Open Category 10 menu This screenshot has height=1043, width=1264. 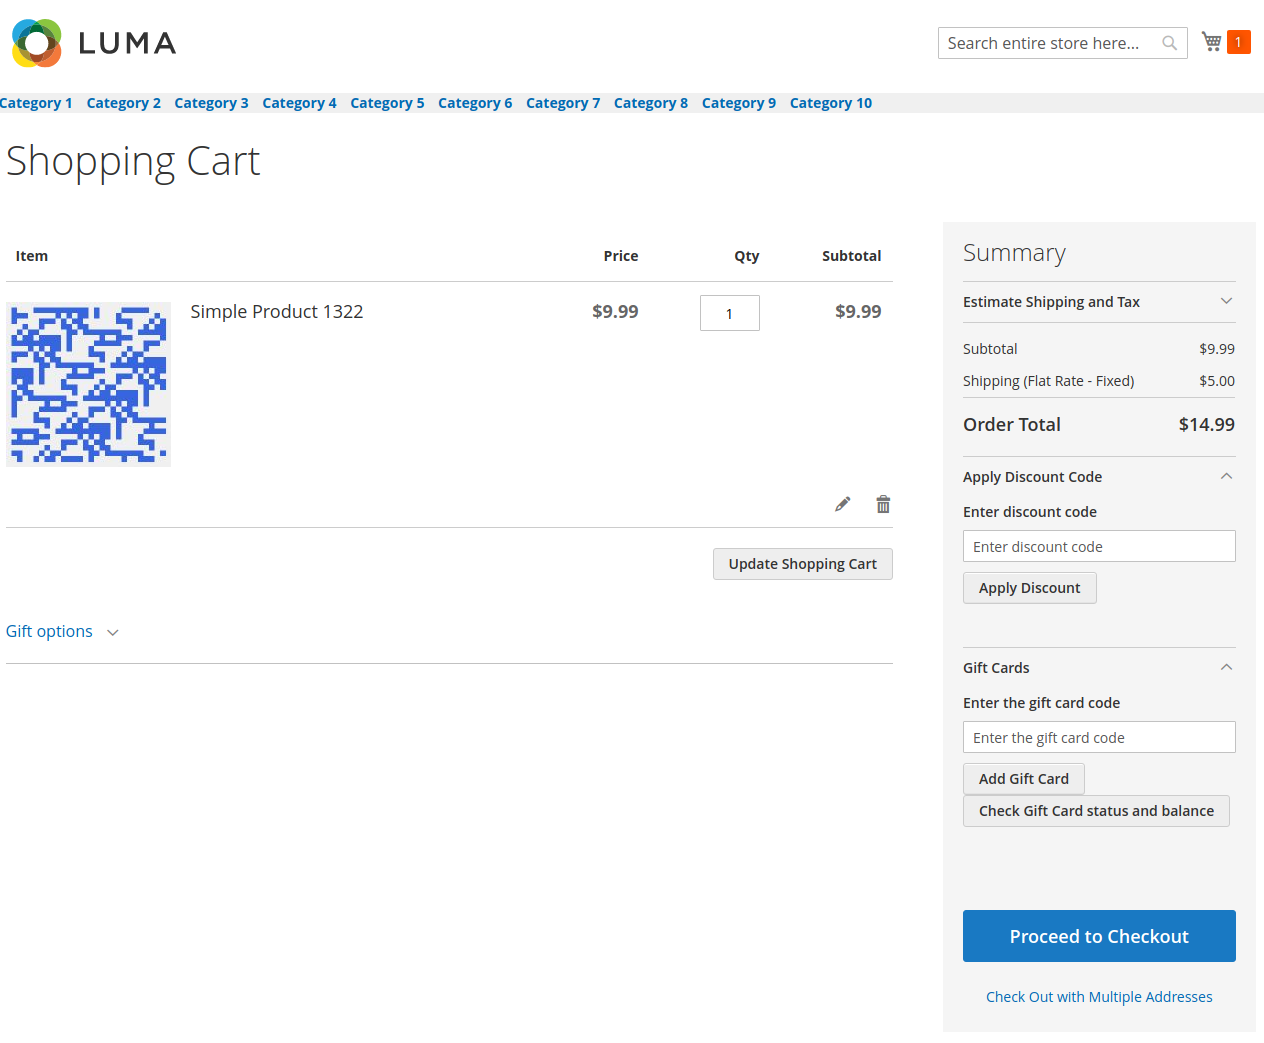pyautogui.click(x=831, y=103)
